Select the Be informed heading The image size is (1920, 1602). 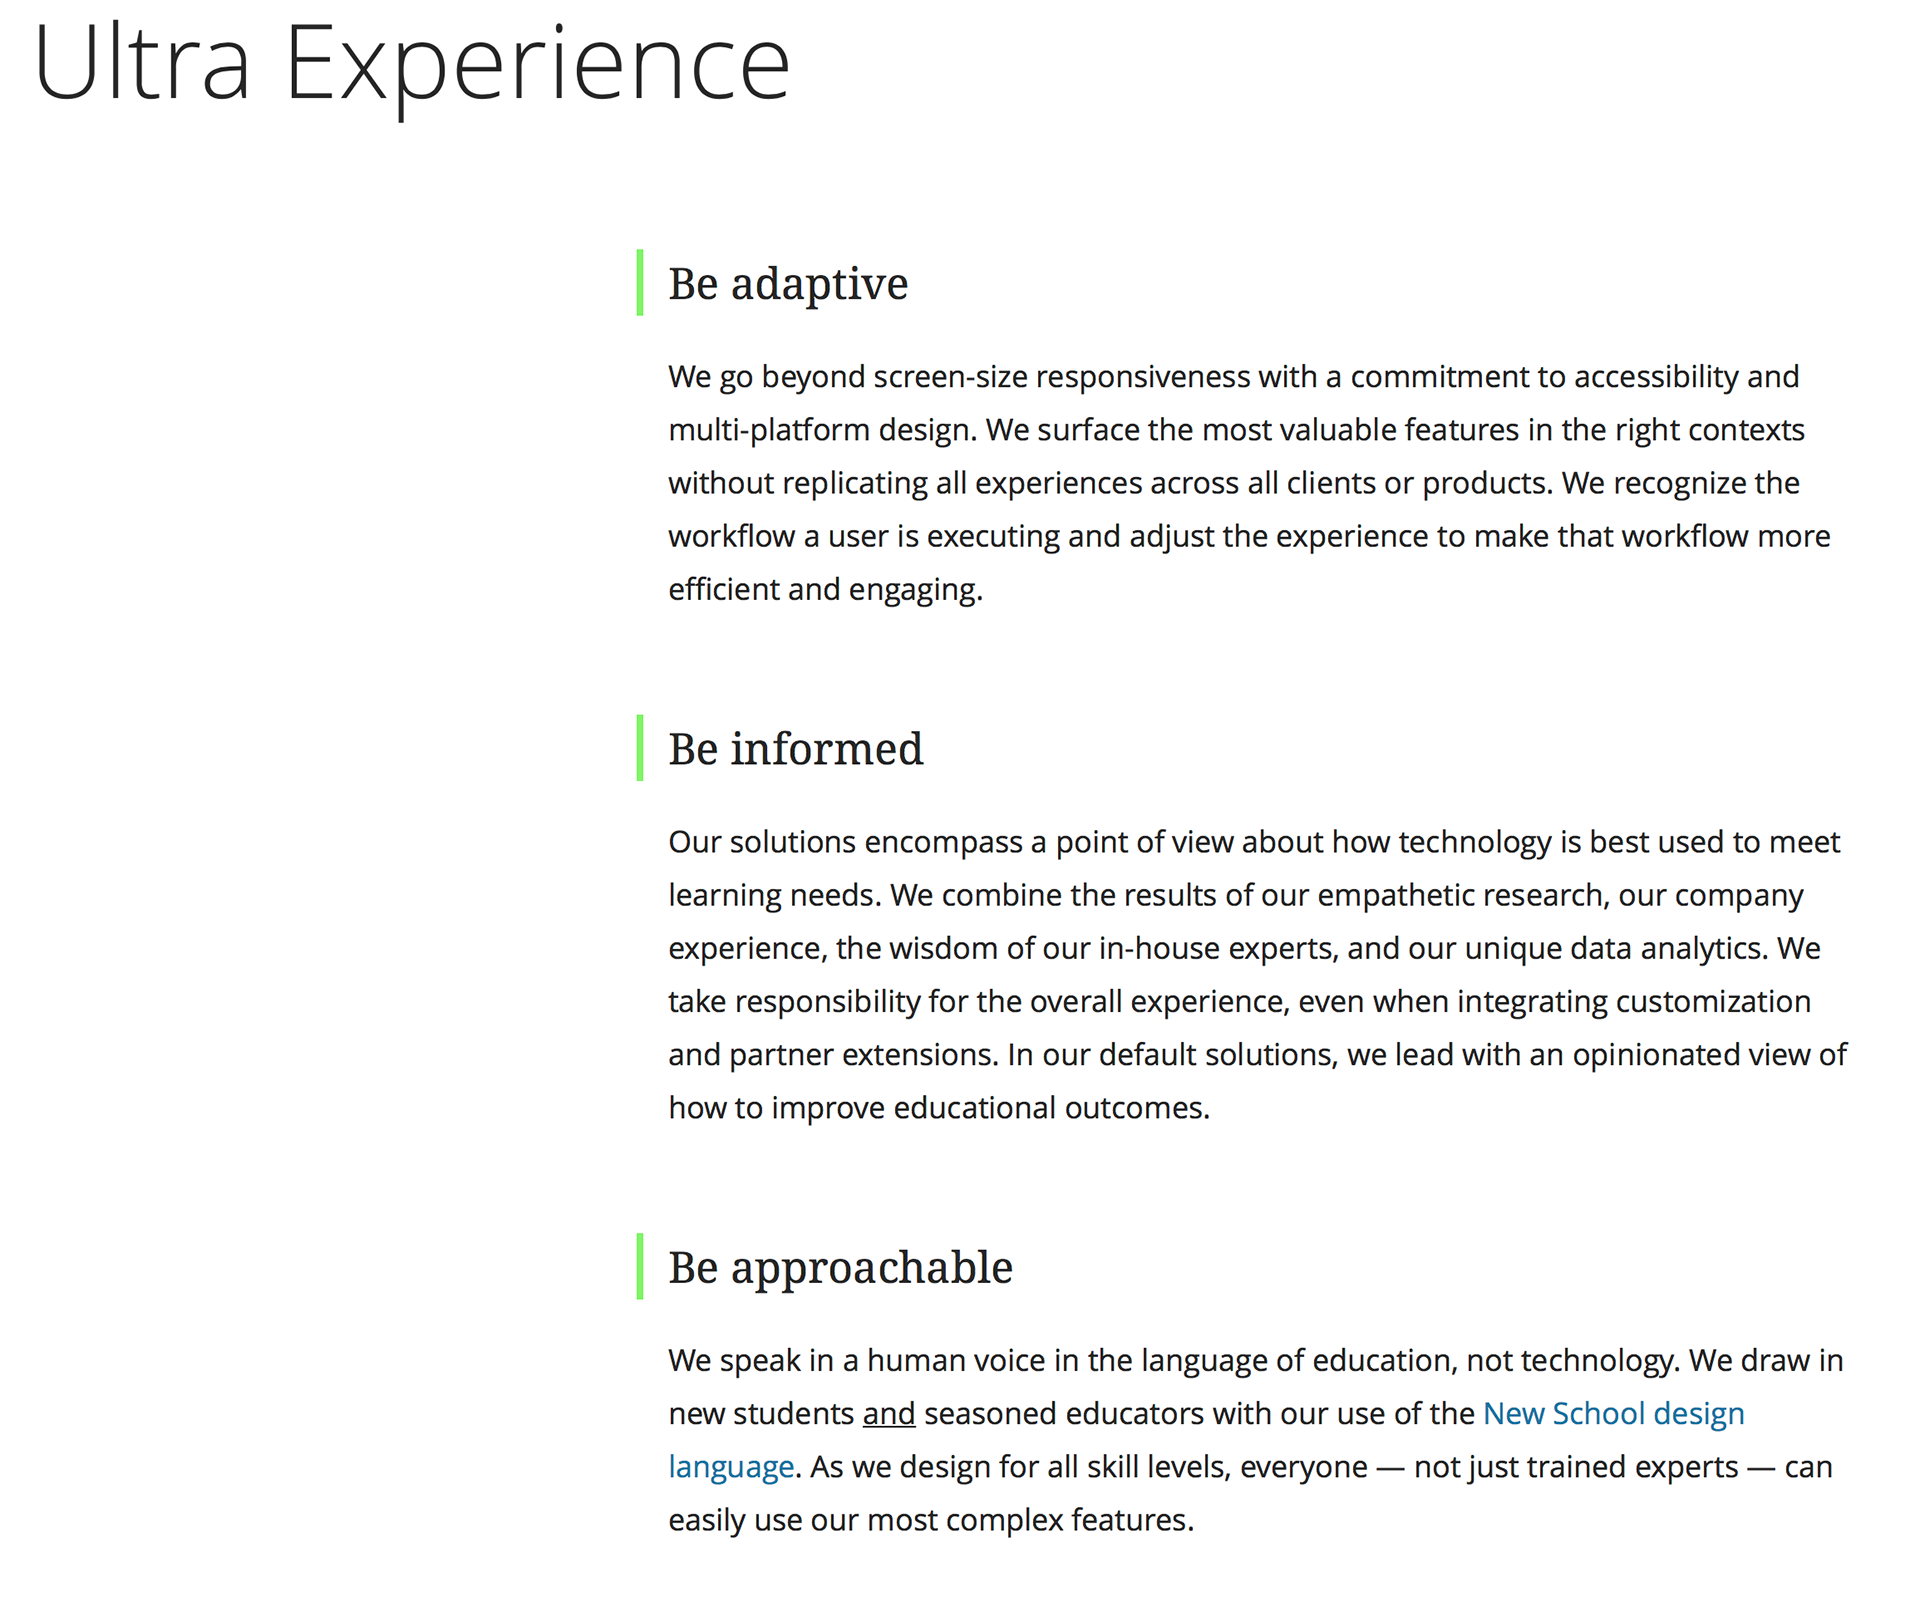[x=796, y=748]
